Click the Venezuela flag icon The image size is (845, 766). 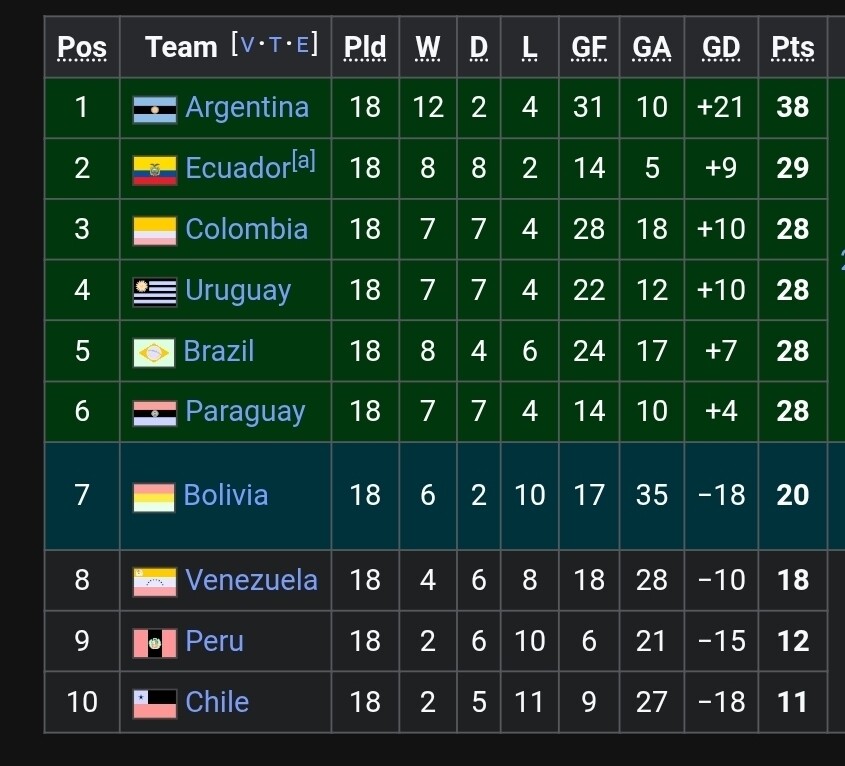pyautogui.click(x=155, y=581)
